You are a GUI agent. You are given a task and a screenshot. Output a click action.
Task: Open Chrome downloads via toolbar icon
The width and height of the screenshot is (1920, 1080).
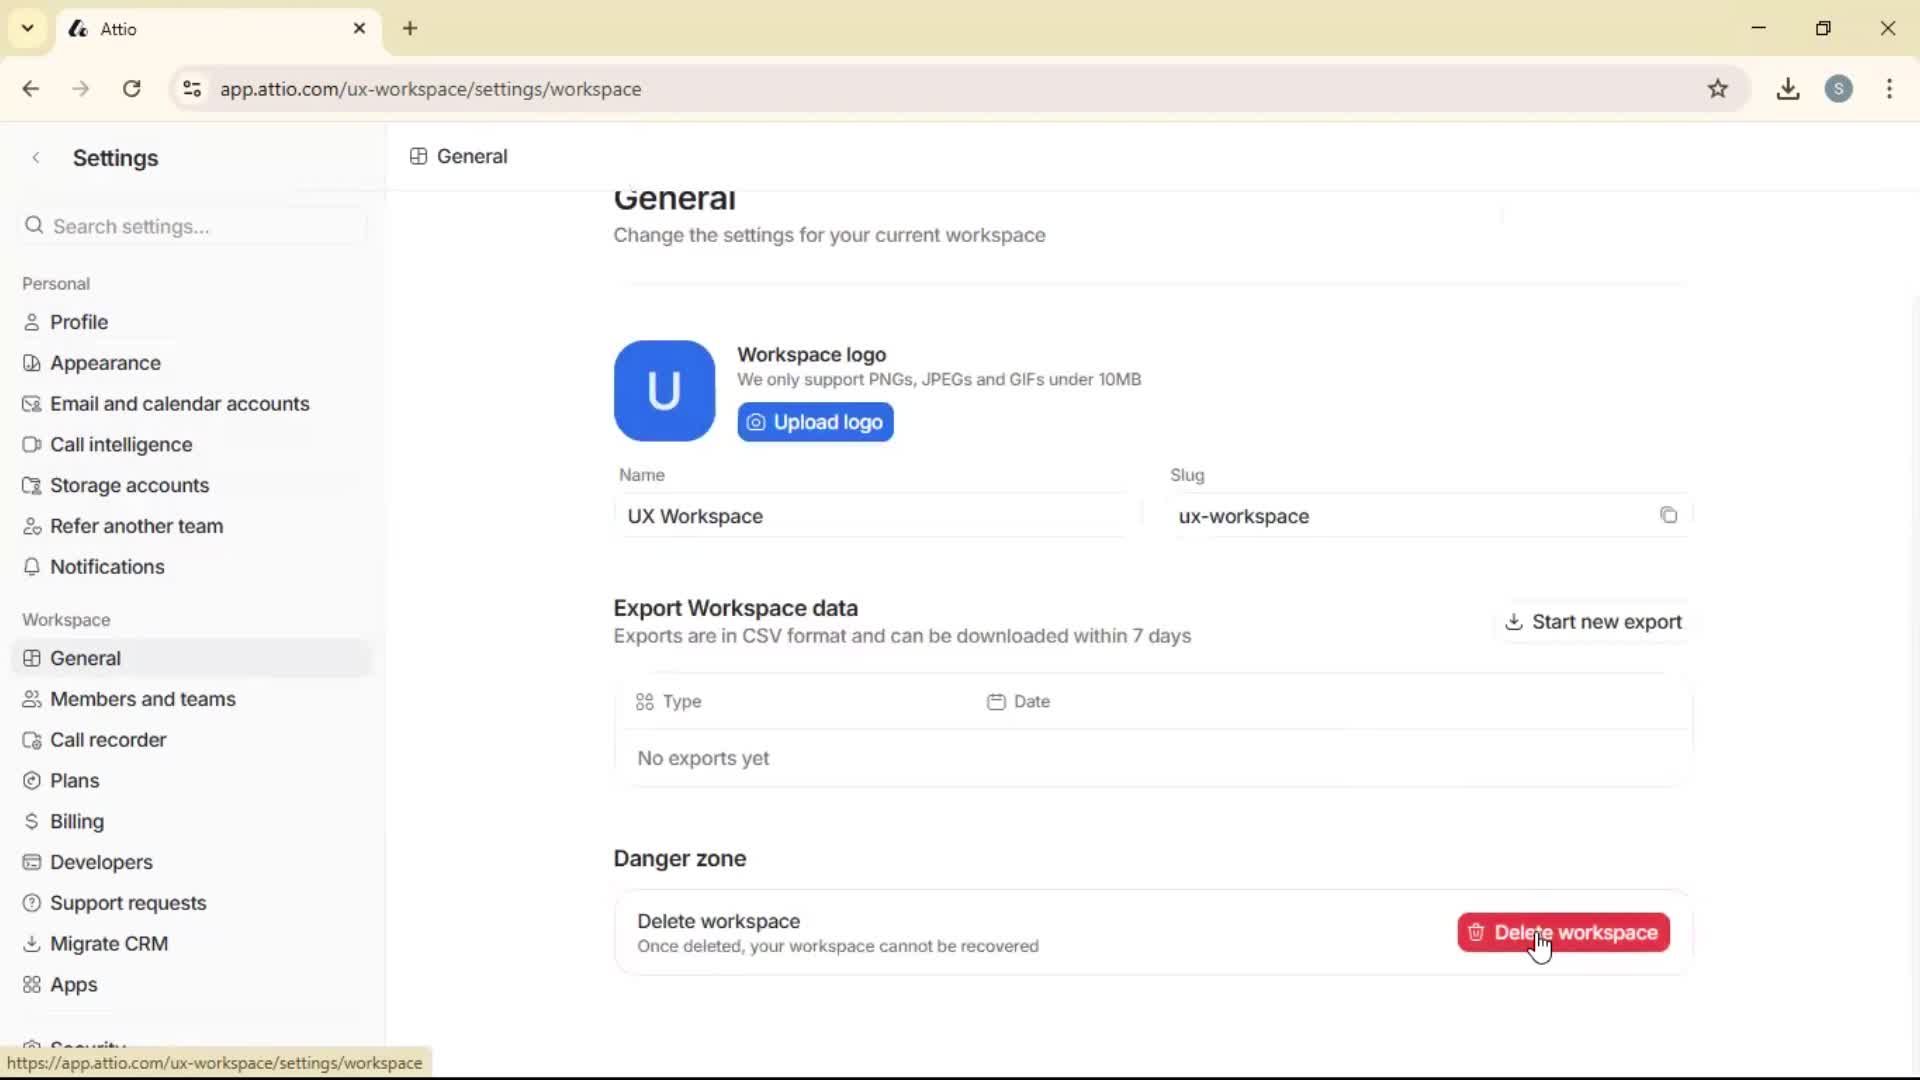pos(1788,88)
